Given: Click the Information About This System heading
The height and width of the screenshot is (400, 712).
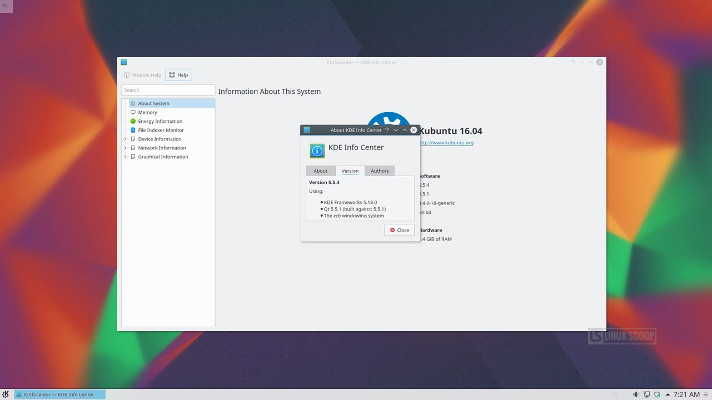Looking at the screenshot, I should point(269,91).
